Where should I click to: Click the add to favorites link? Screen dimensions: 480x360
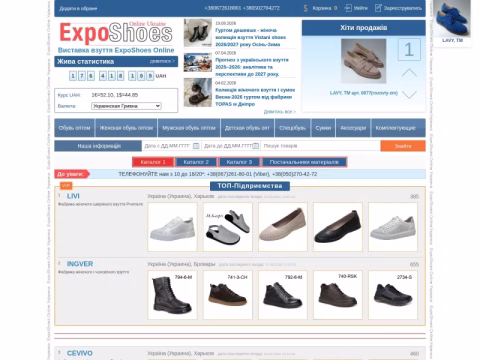point(78,8)
